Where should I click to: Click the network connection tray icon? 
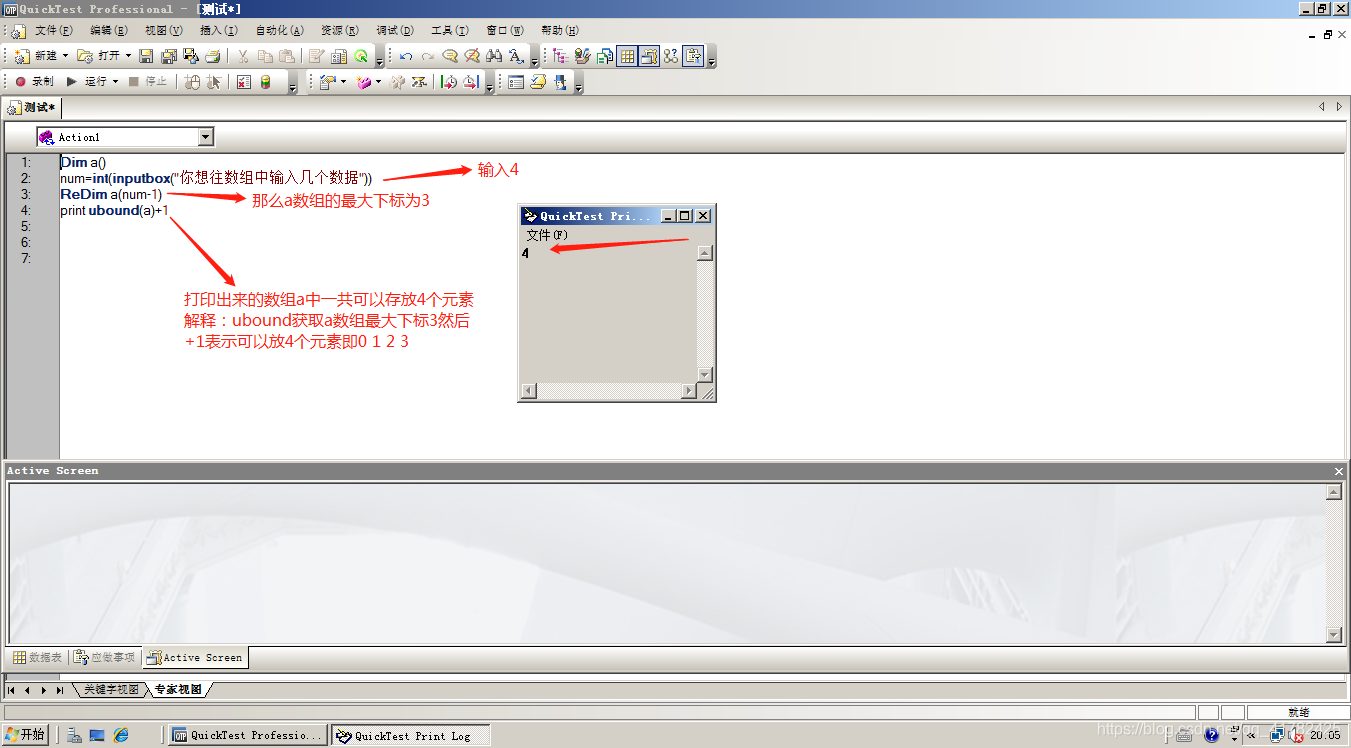[1277, 736]
